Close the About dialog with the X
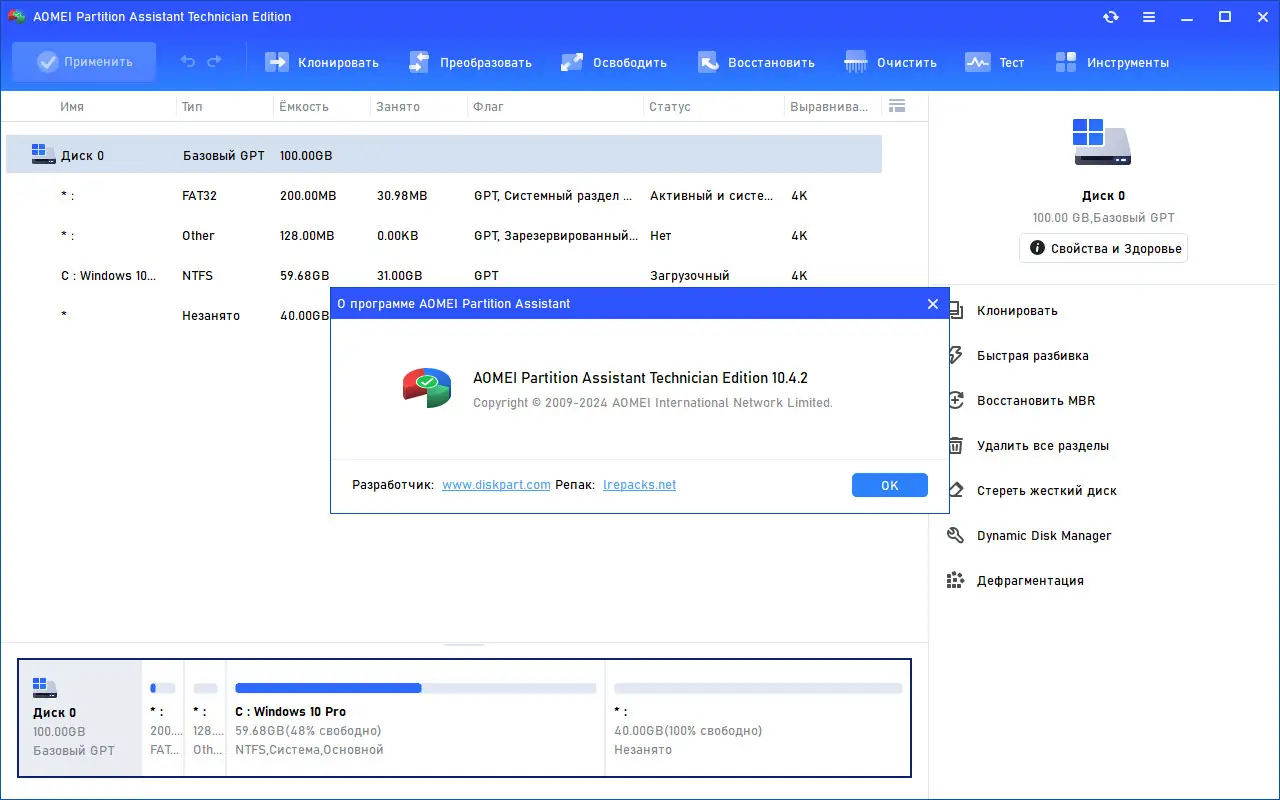Viewport: 1280px width, 800px height. (933, 304)
